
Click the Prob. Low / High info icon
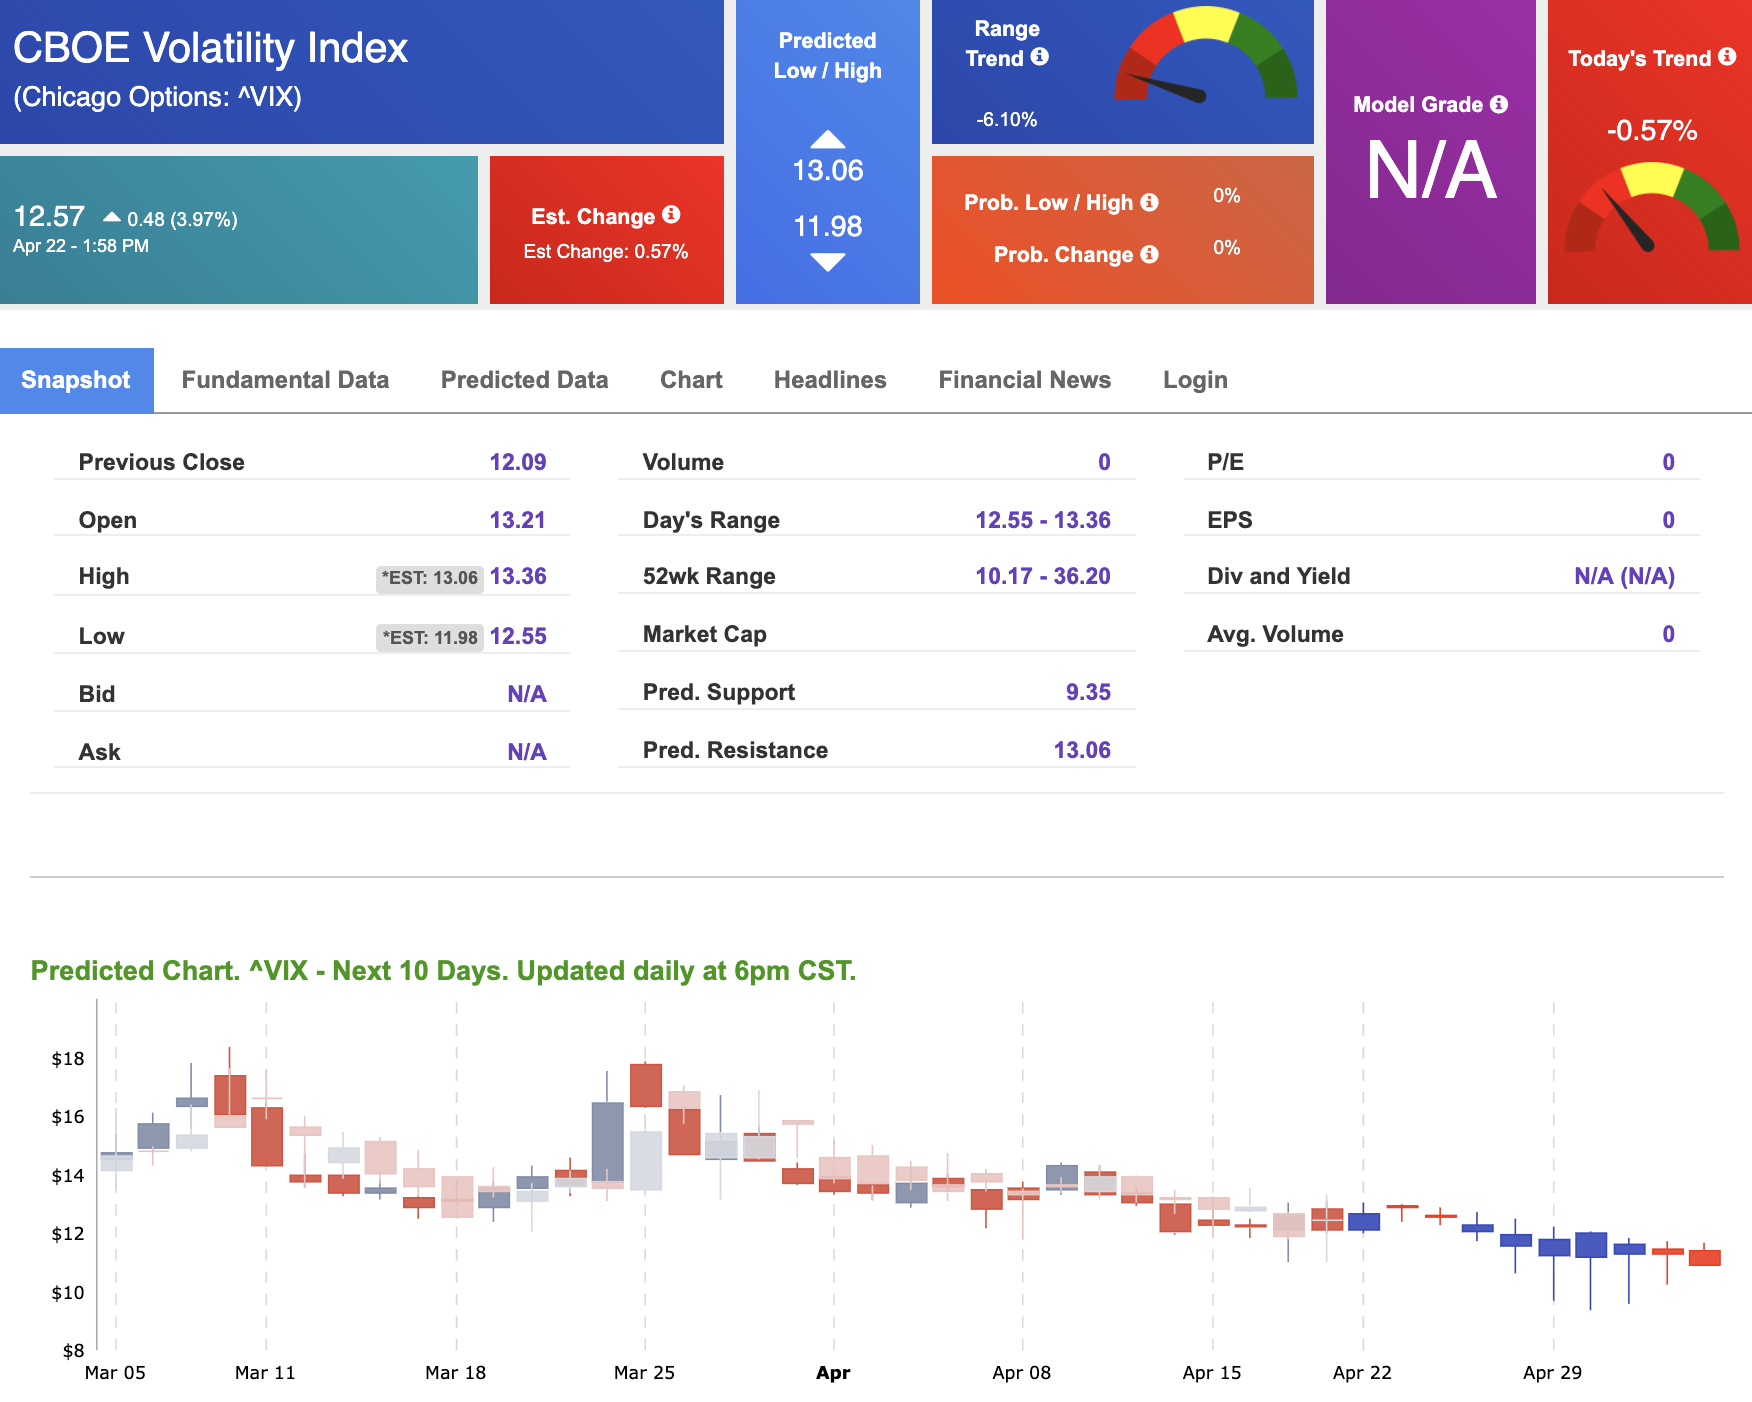point(1150,202)
